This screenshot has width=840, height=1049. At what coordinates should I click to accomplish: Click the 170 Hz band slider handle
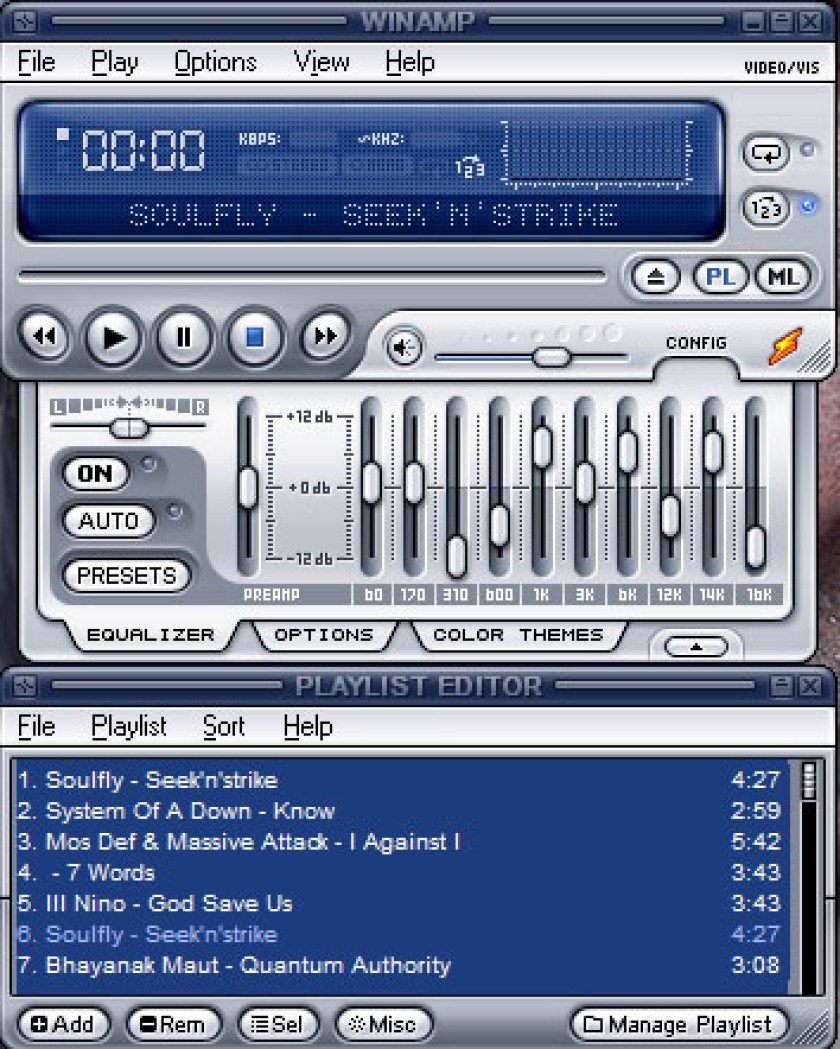click(414, 482)
